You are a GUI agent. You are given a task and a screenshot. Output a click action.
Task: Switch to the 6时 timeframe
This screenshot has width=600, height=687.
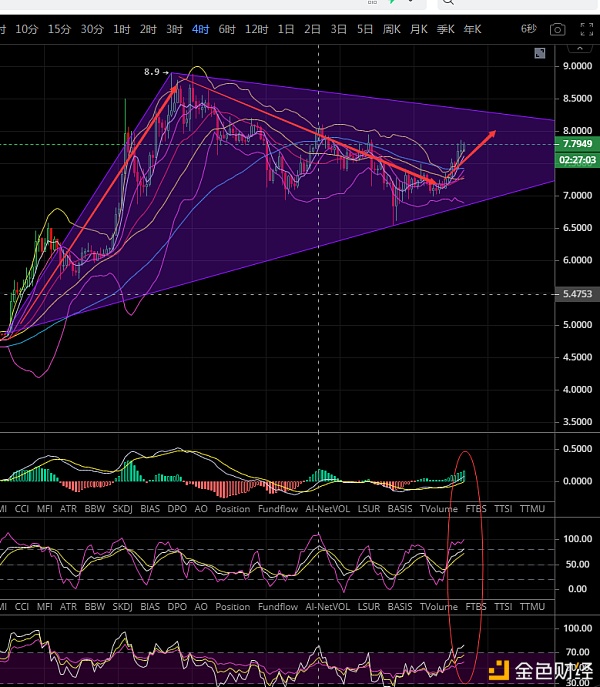(x=227, y=29)
